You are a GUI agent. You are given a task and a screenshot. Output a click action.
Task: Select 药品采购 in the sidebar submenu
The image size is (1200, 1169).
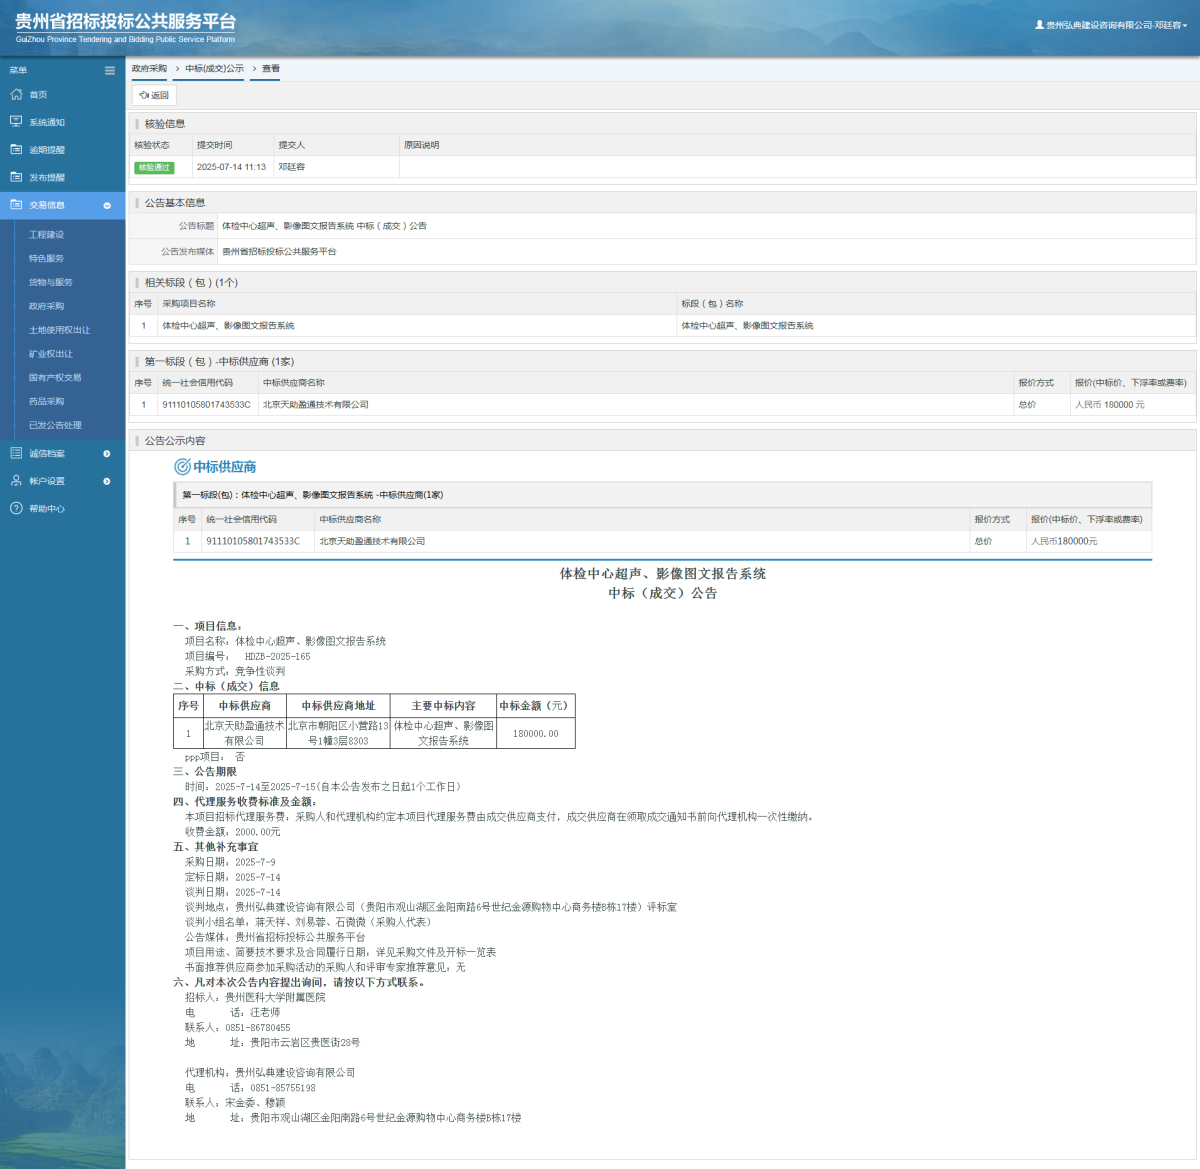point(46,401)
